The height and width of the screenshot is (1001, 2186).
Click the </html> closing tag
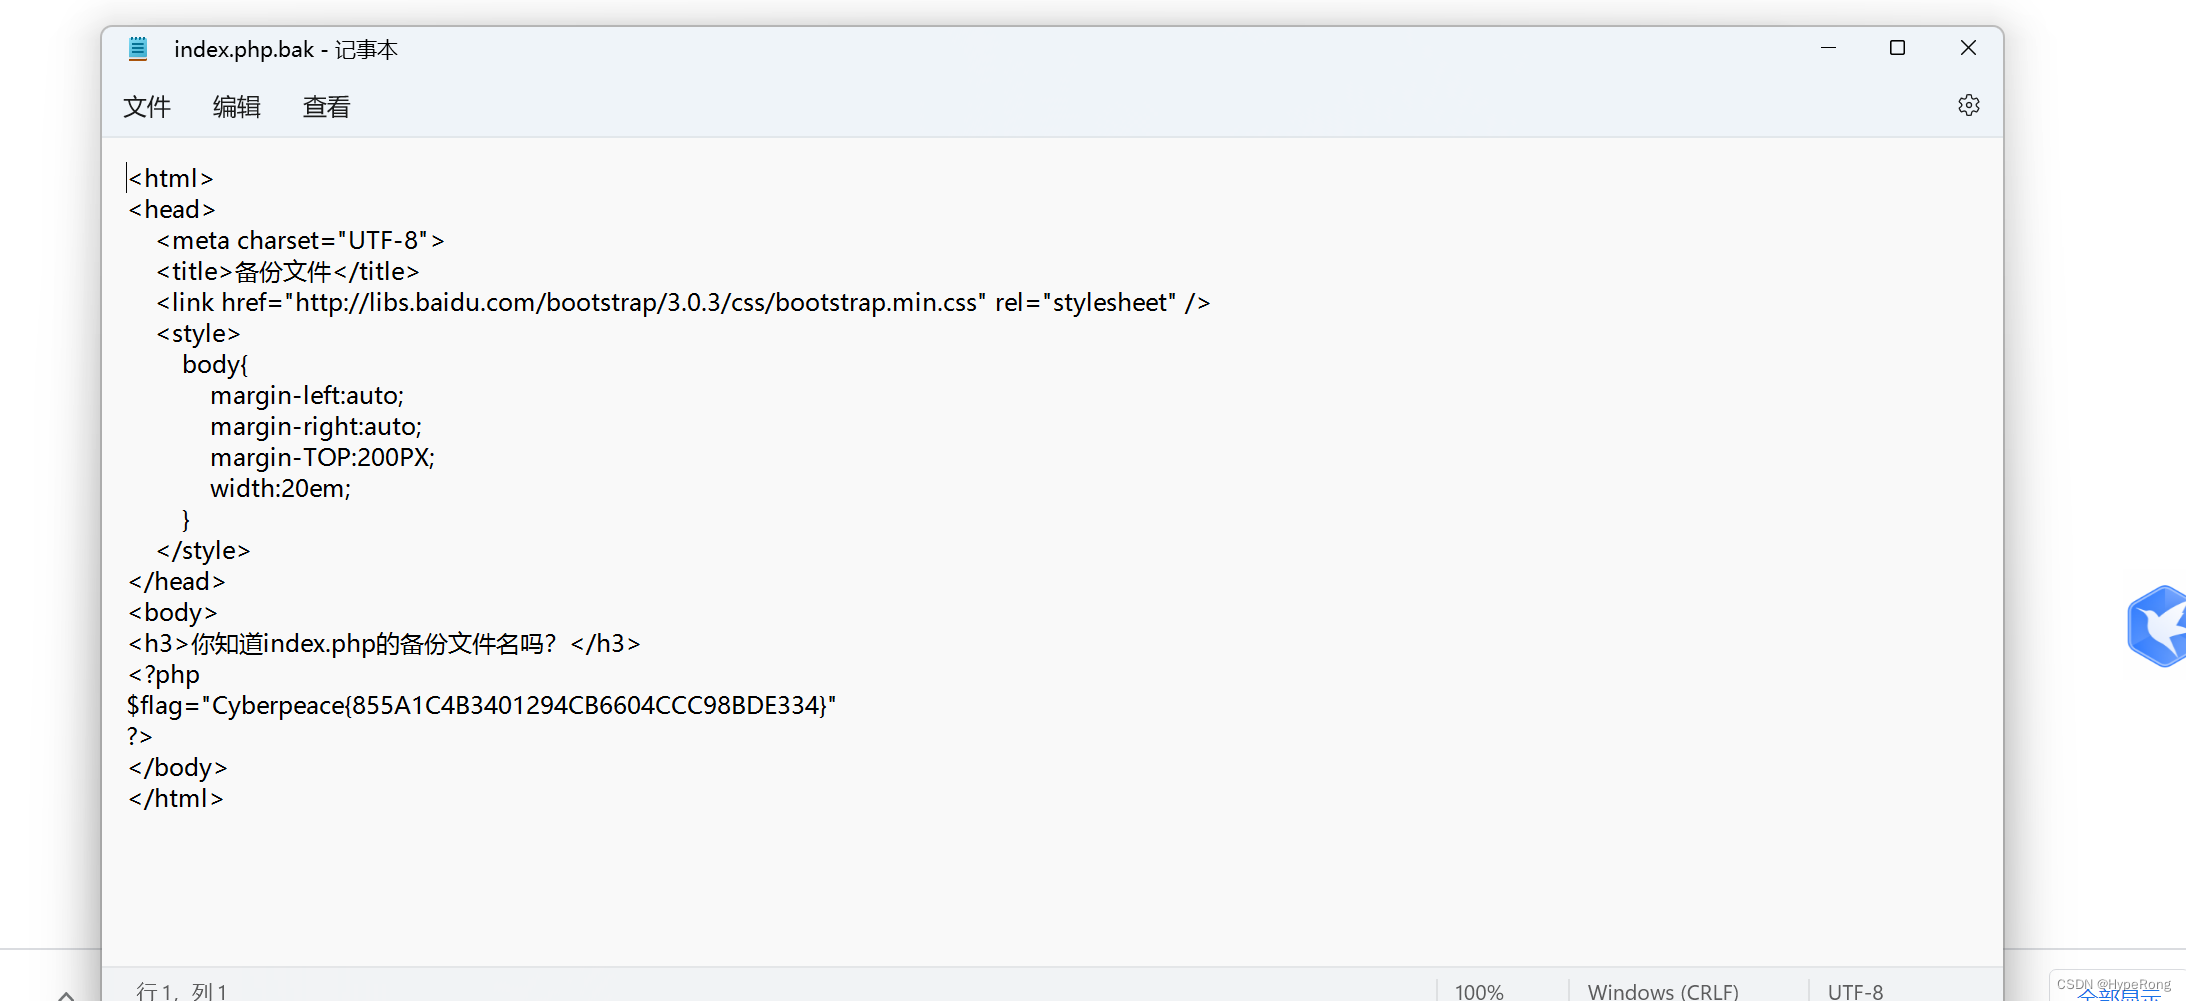click(175, 798)
